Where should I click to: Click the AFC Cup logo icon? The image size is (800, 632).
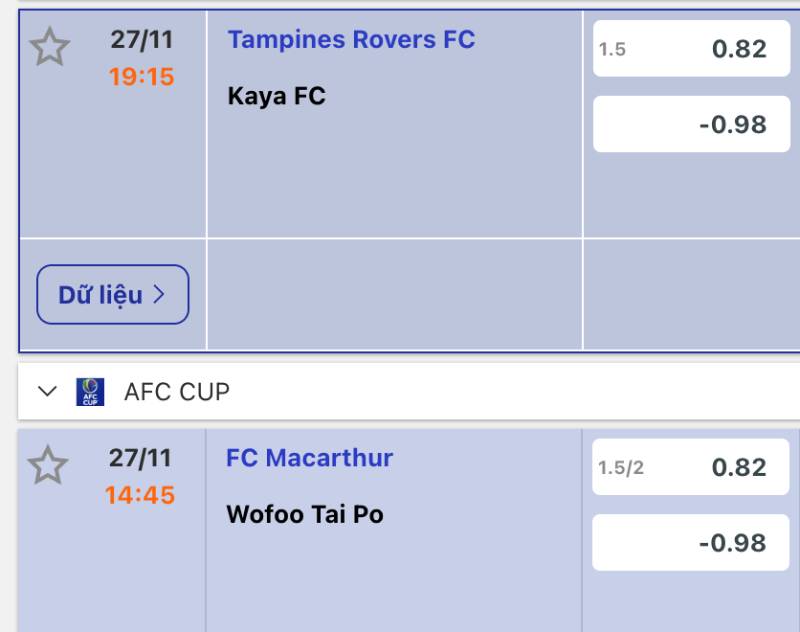[x=90, y=392]
